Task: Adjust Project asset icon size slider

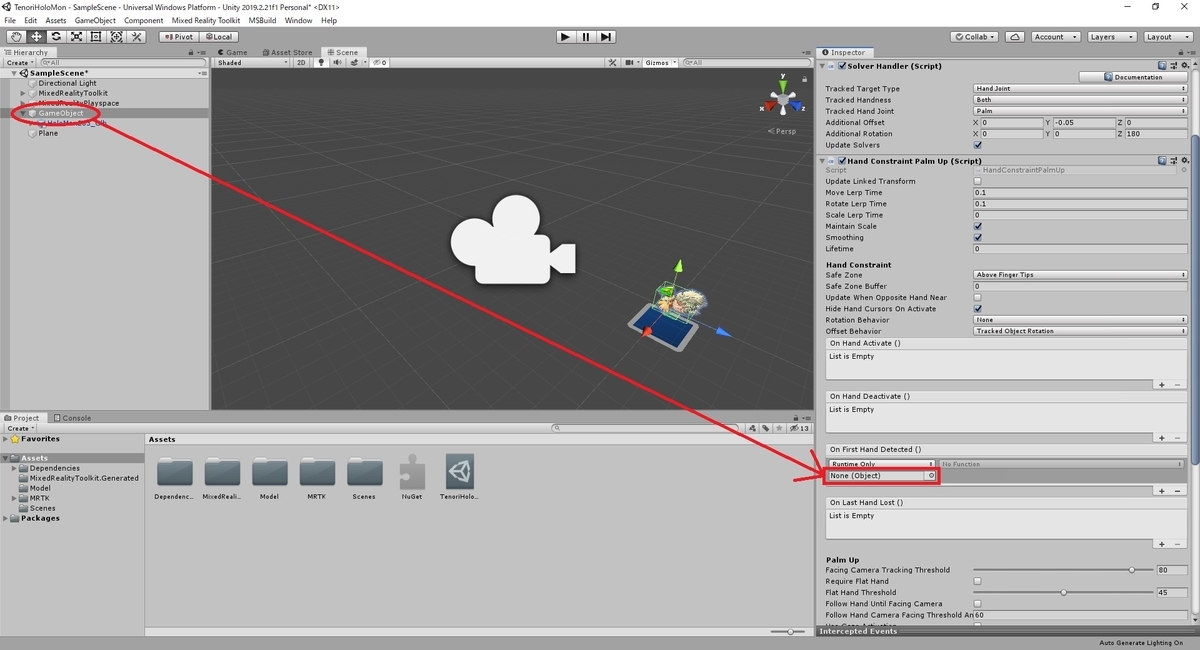Action: 791,632
